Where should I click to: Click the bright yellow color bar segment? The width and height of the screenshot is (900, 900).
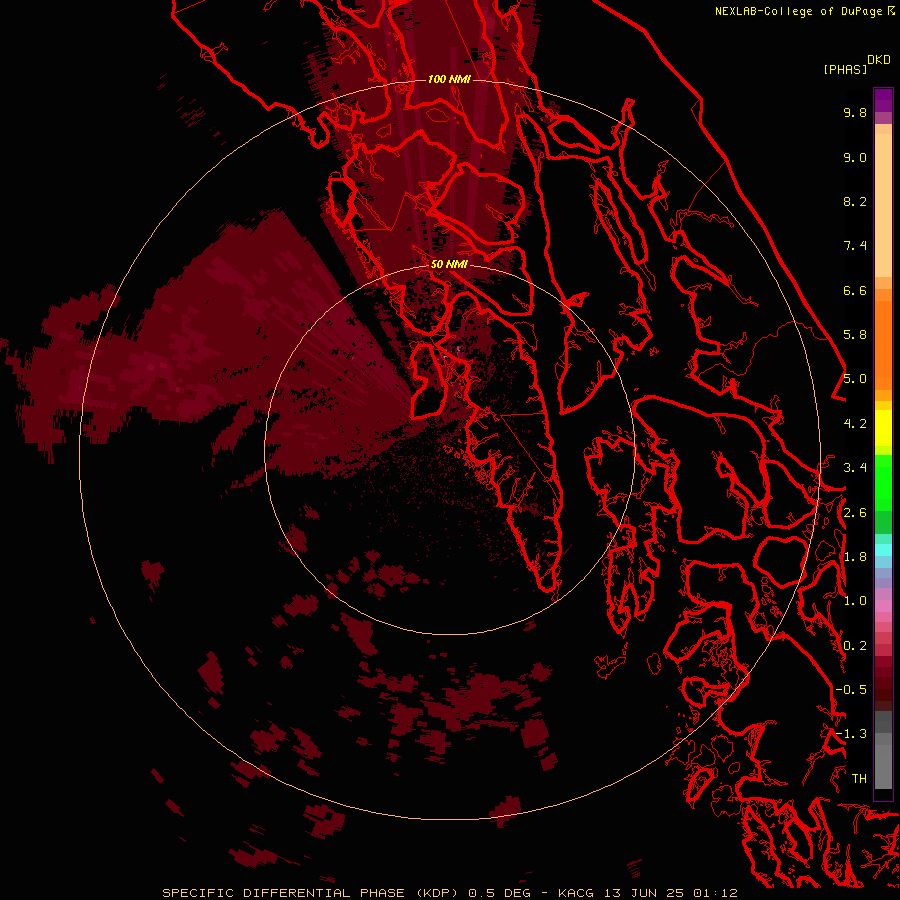click(883, 428)
